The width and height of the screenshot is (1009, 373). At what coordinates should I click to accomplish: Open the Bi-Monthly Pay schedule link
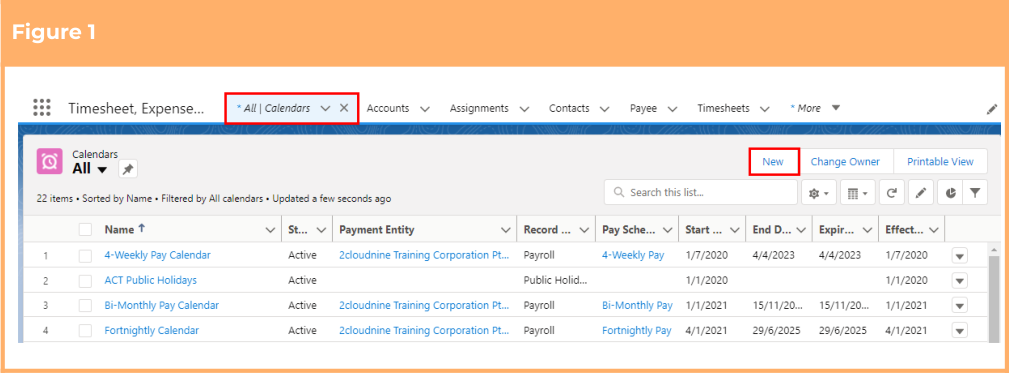pyautogui.click(x=637, y=305)
